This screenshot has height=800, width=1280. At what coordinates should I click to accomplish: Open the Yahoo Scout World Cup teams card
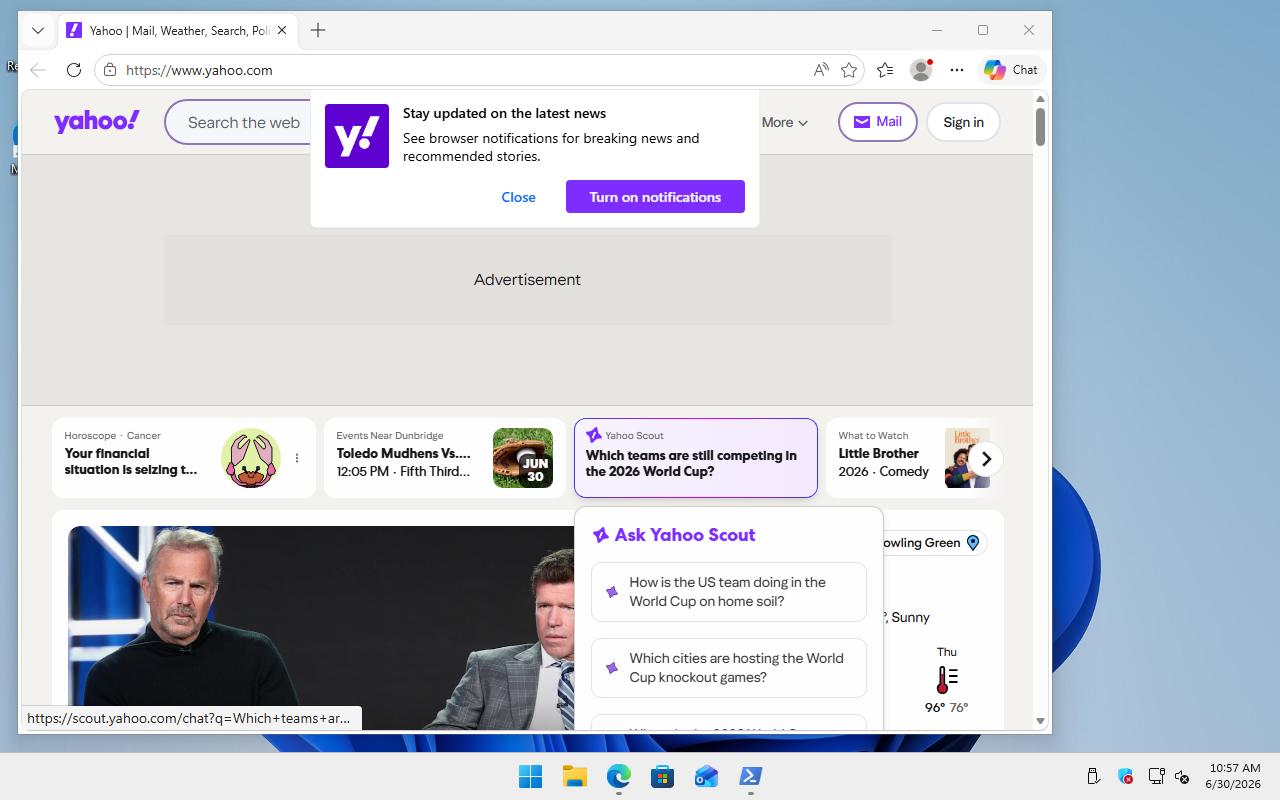(x=696, y=458)
